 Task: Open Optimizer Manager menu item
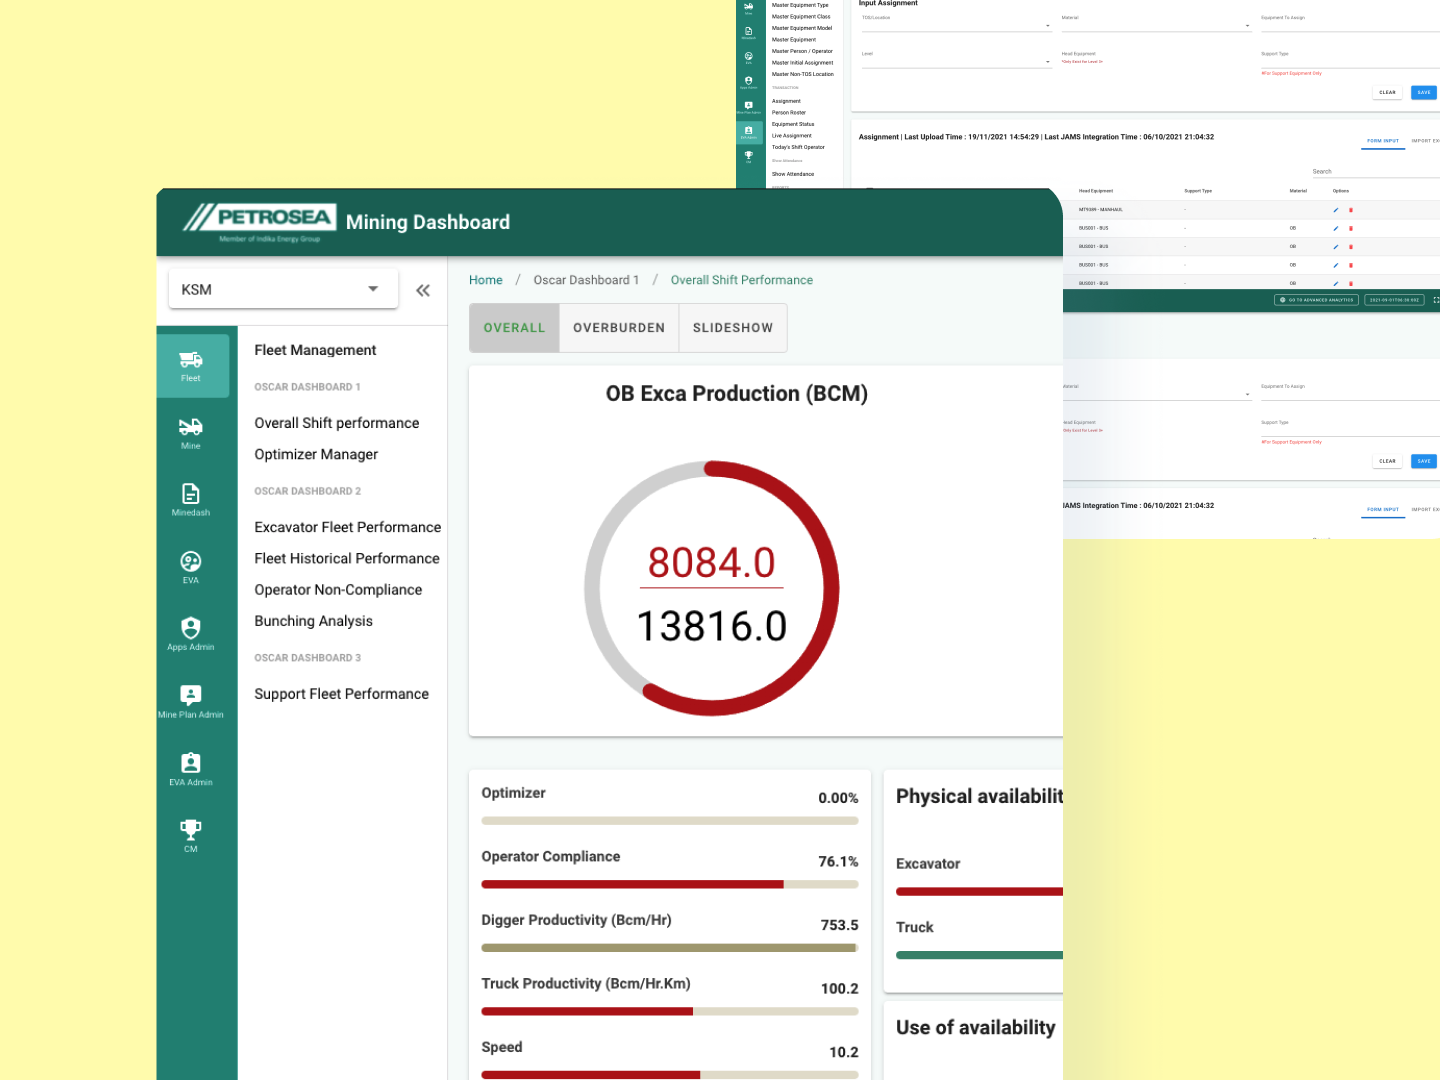point(316,454)
